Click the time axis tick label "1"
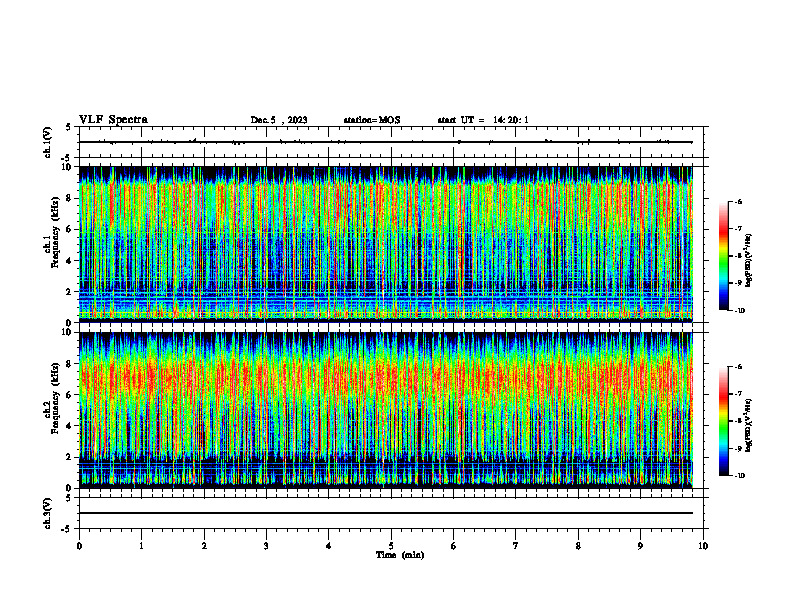 click(x=141, y=546)
